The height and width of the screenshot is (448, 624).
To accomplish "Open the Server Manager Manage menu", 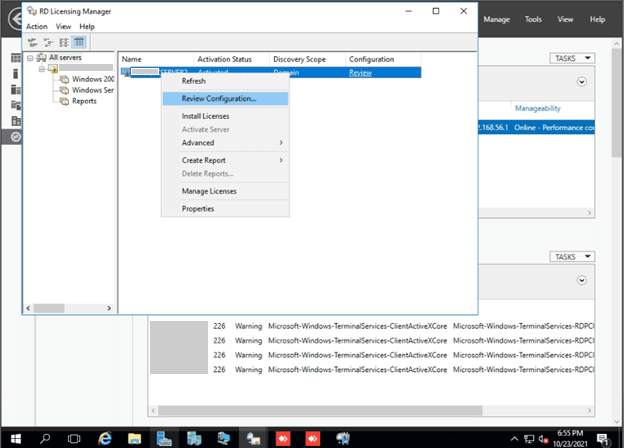I will tap(496, 19).
